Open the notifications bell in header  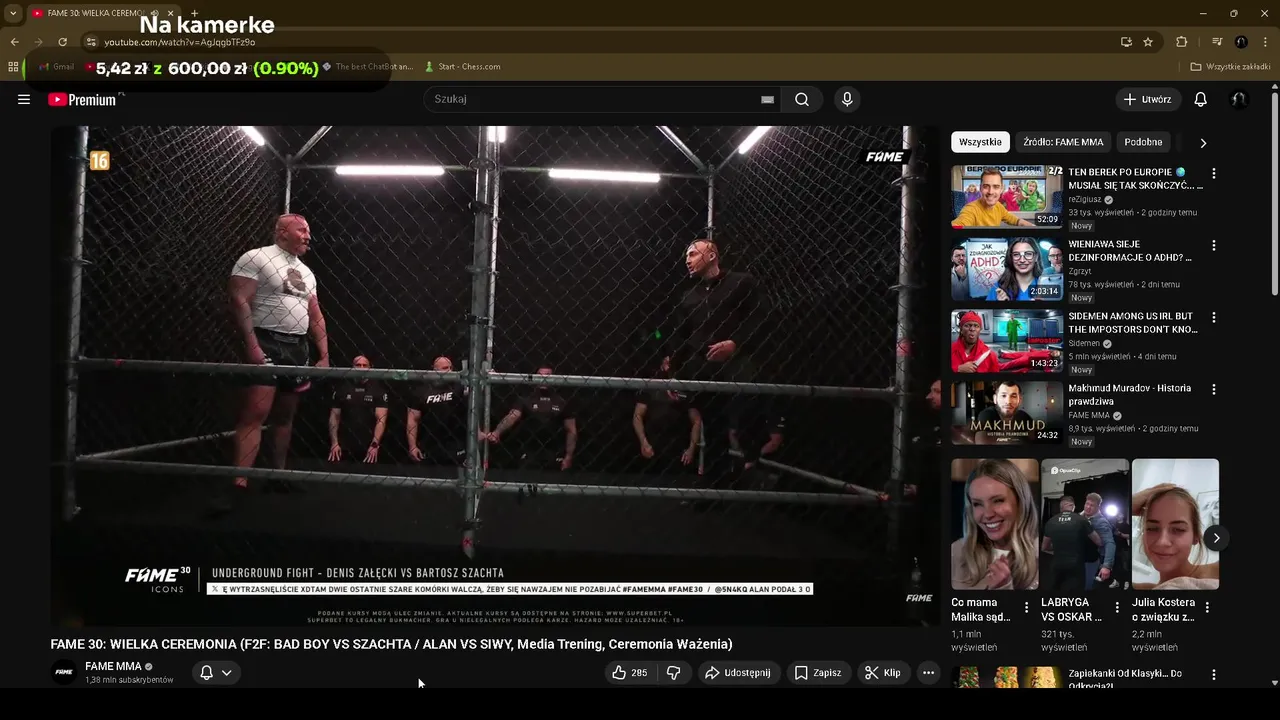[x=1200, y=99]
